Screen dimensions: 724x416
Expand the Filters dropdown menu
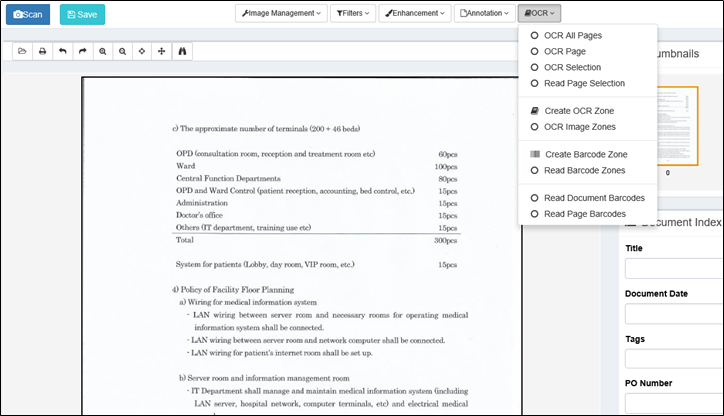pyautogui.click(x=353, y=14)
